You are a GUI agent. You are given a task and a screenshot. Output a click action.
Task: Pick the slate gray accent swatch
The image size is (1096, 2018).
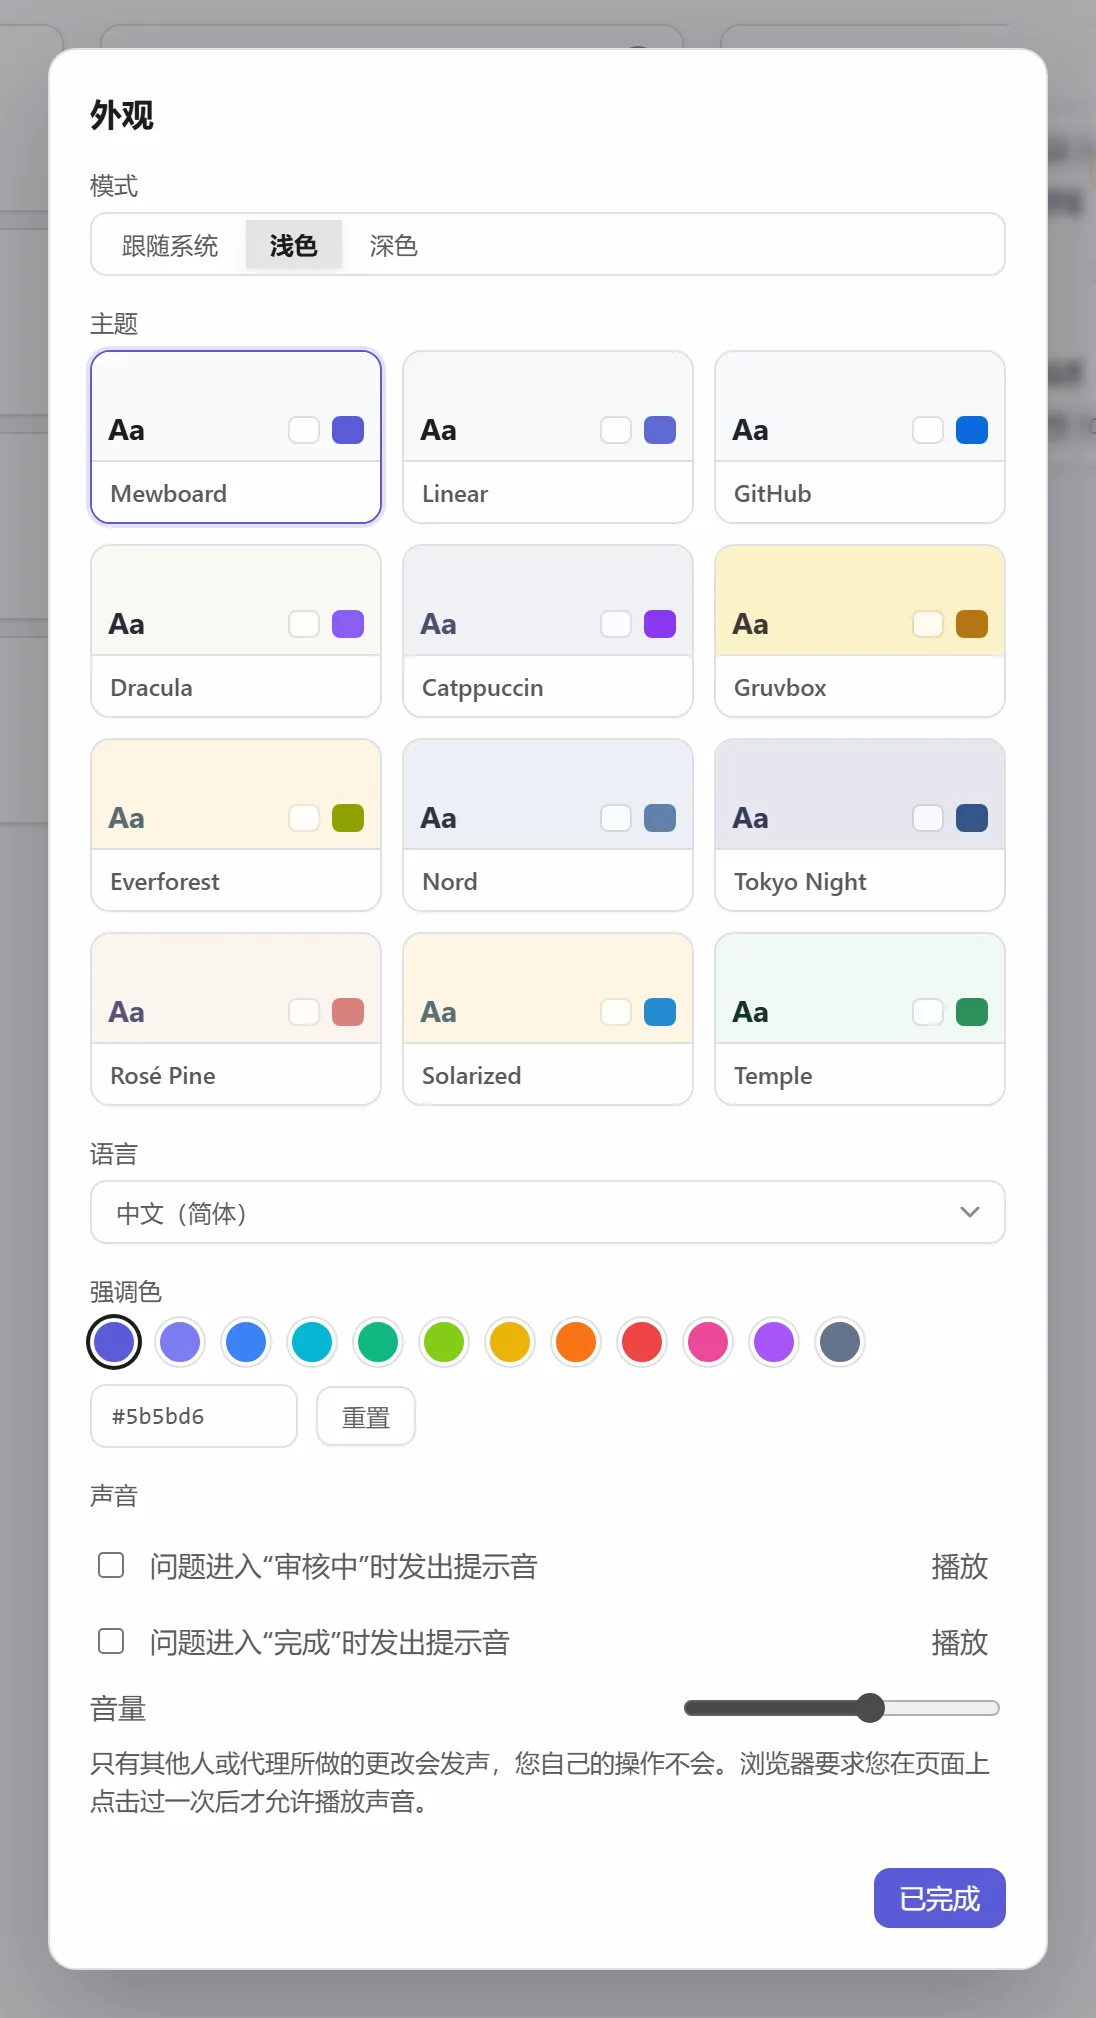pos(840,1342)
